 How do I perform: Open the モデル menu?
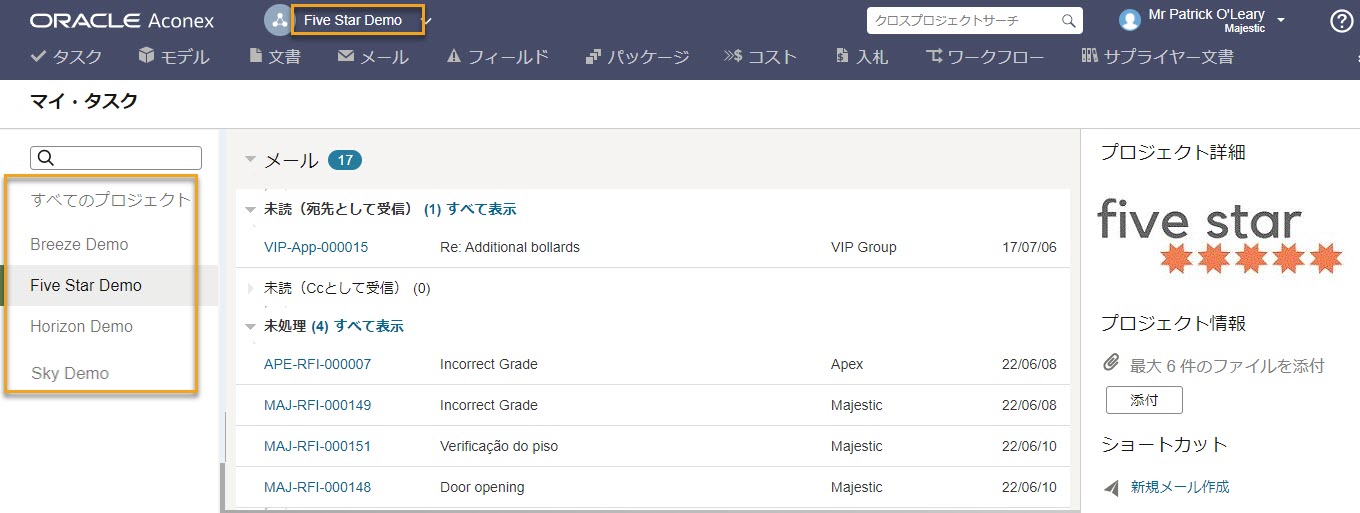click(174, 57)
